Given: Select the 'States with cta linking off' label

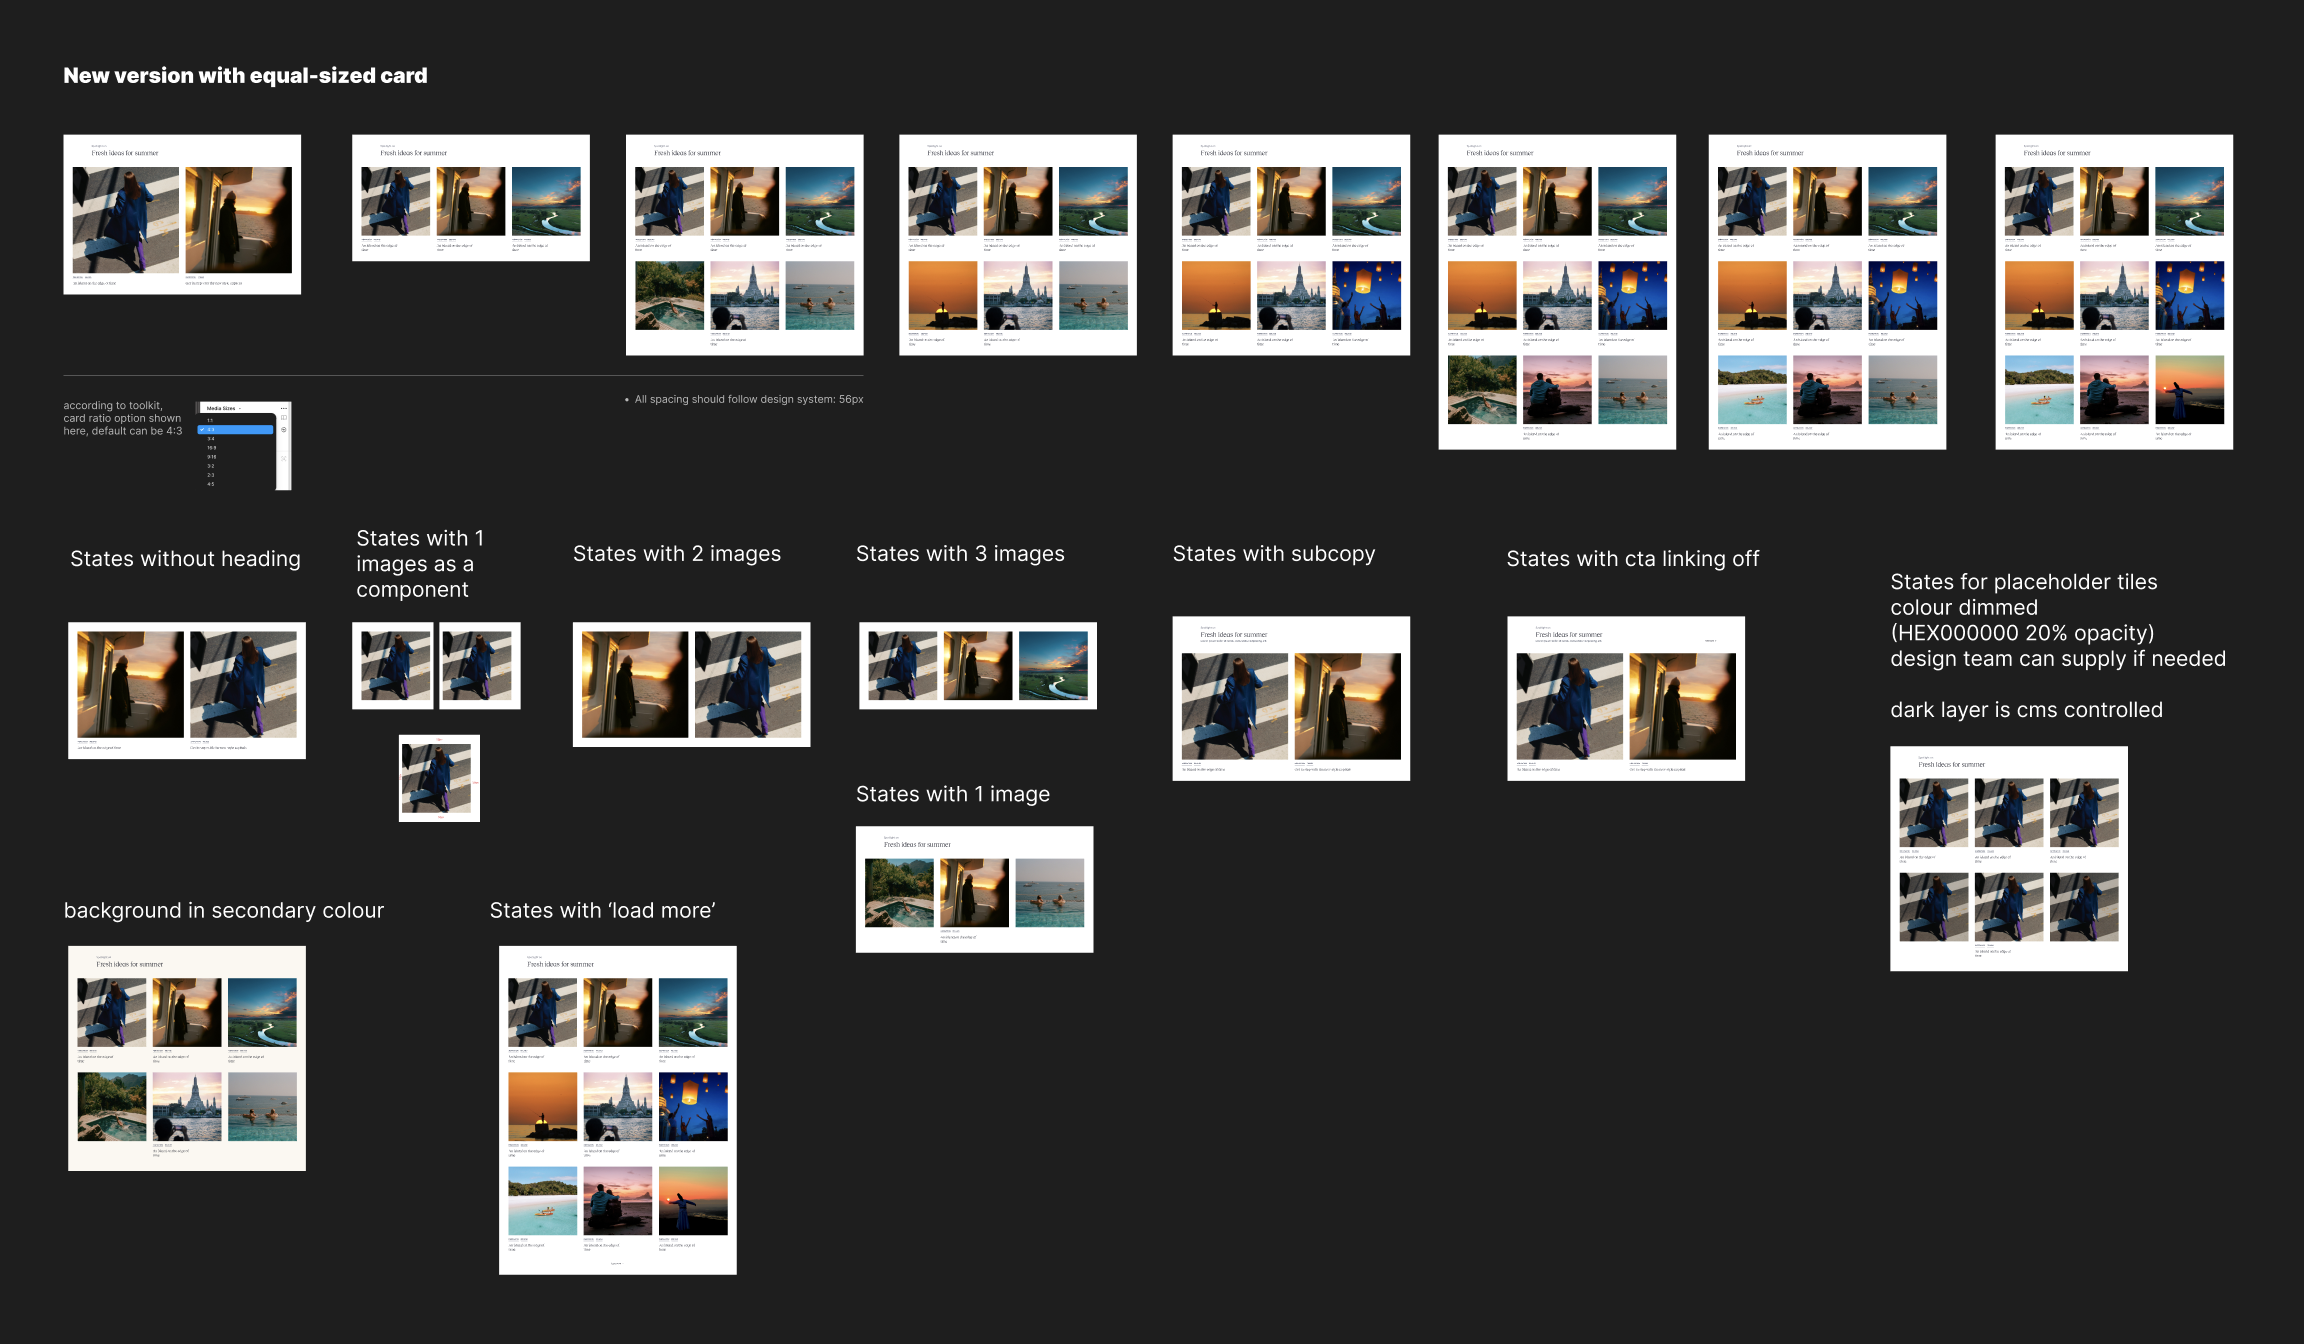Looking at the screenshot, I should [x=1633, y=559].
